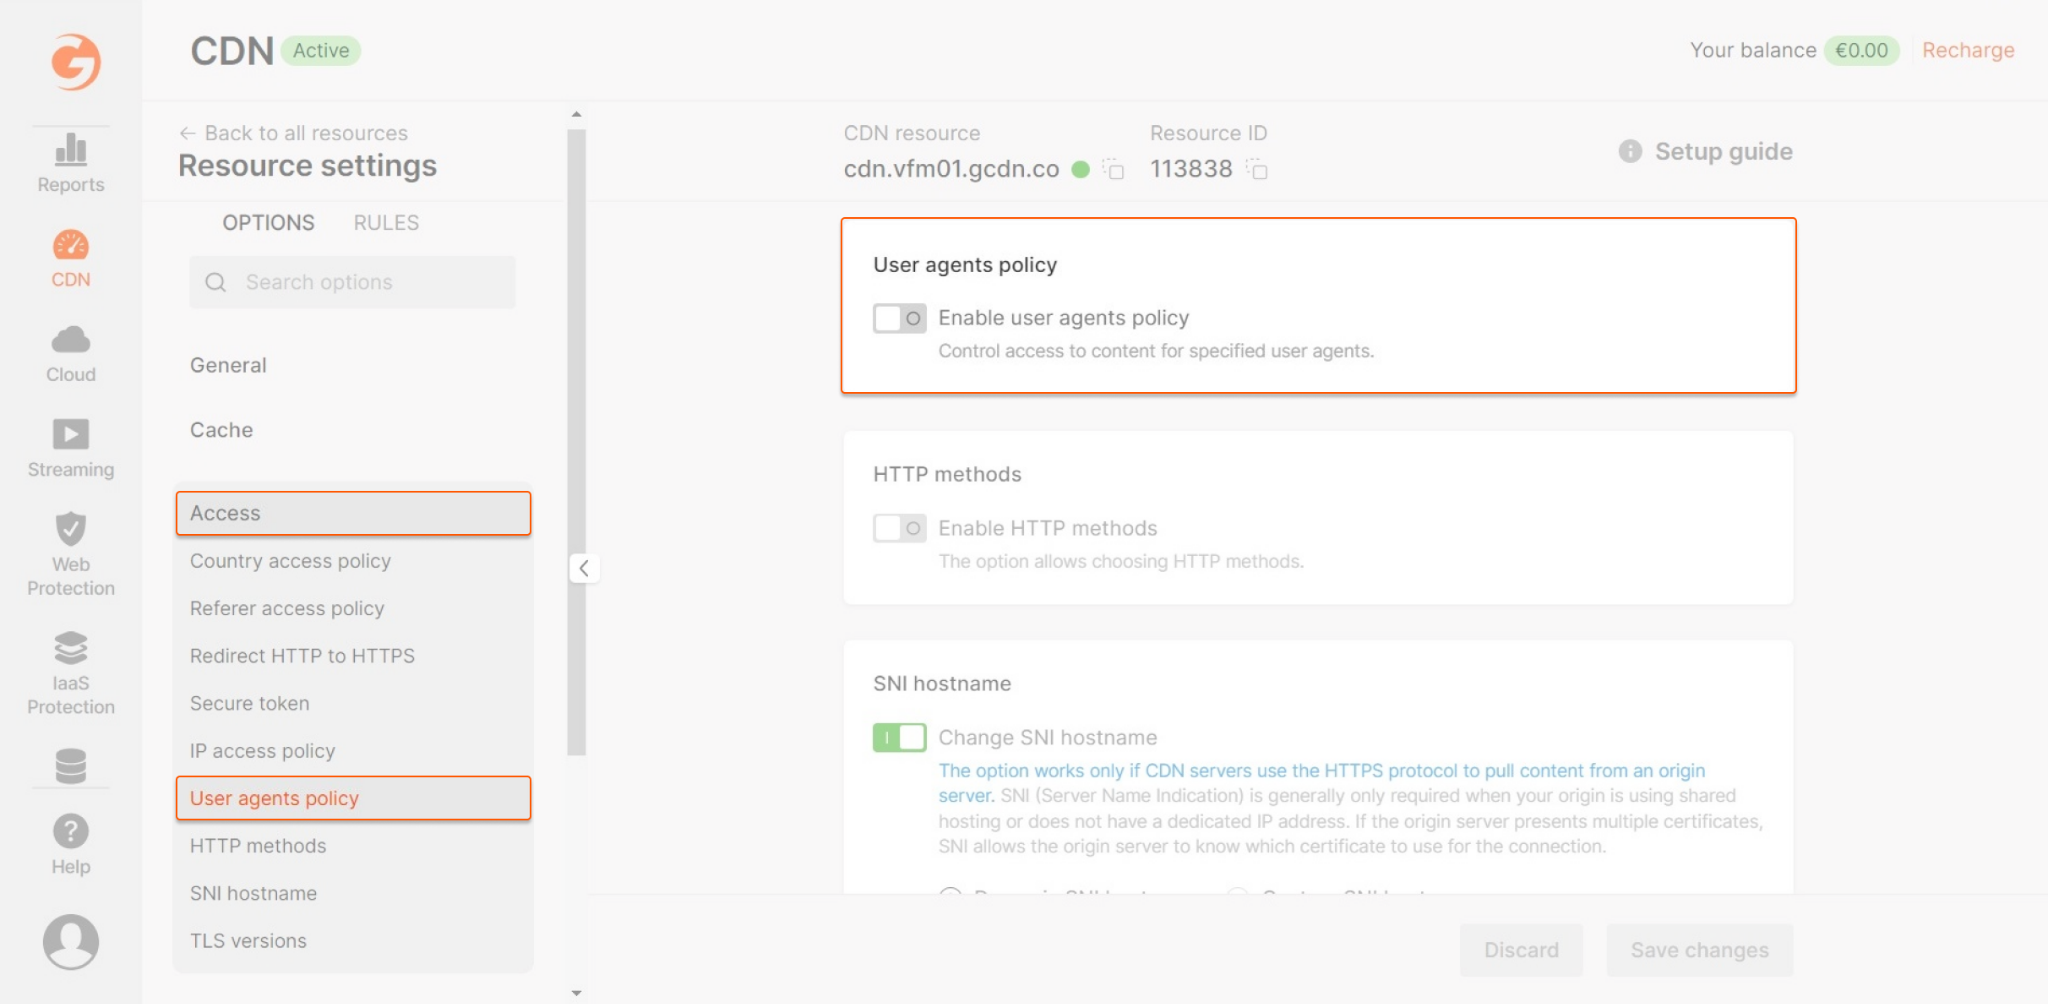The image size is (2048, 1004).
Task: Turn on Enable HTTP methods switch
Action: (x=900, y=528)
